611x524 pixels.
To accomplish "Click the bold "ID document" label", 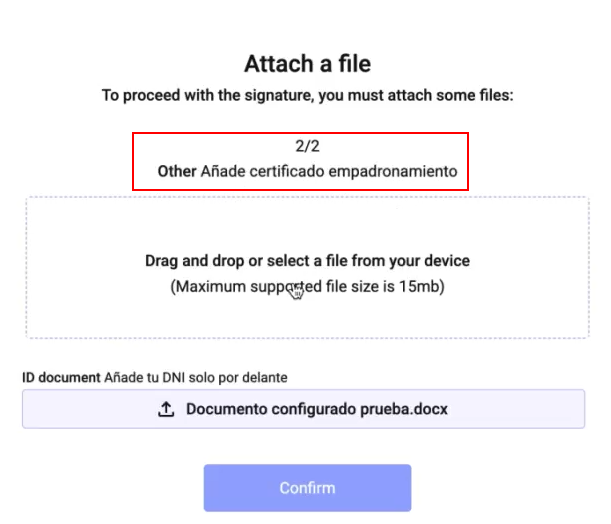I will [x=61, y=377].
